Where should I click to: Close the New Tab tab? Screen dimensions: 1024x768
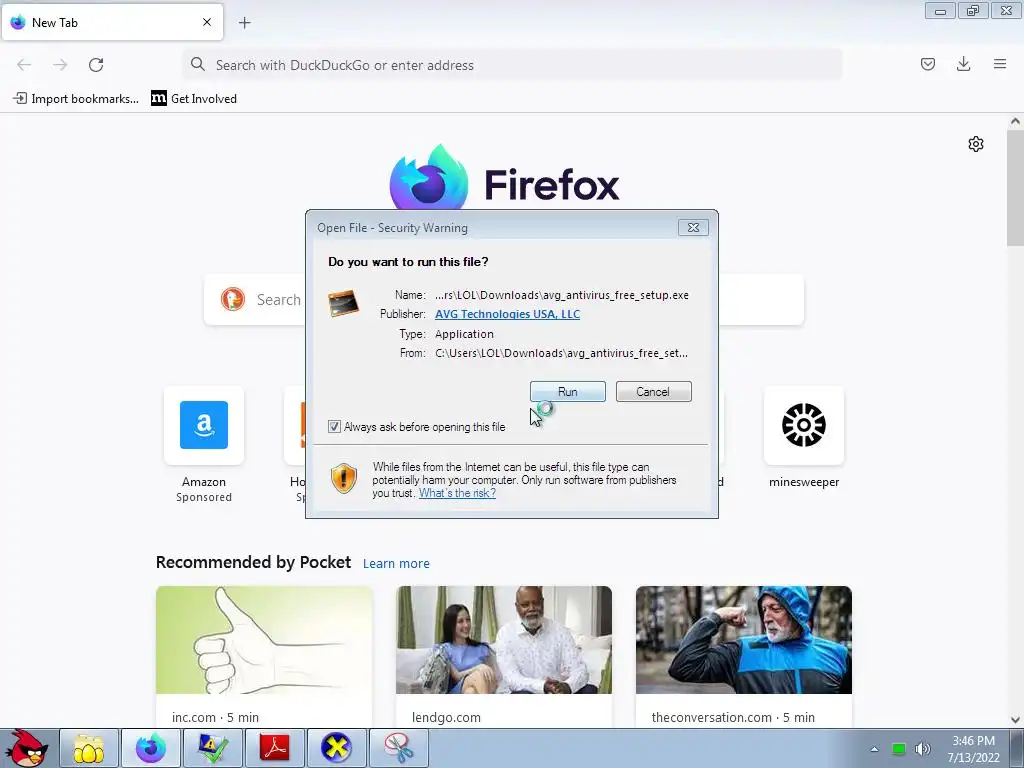pos(207,22)
